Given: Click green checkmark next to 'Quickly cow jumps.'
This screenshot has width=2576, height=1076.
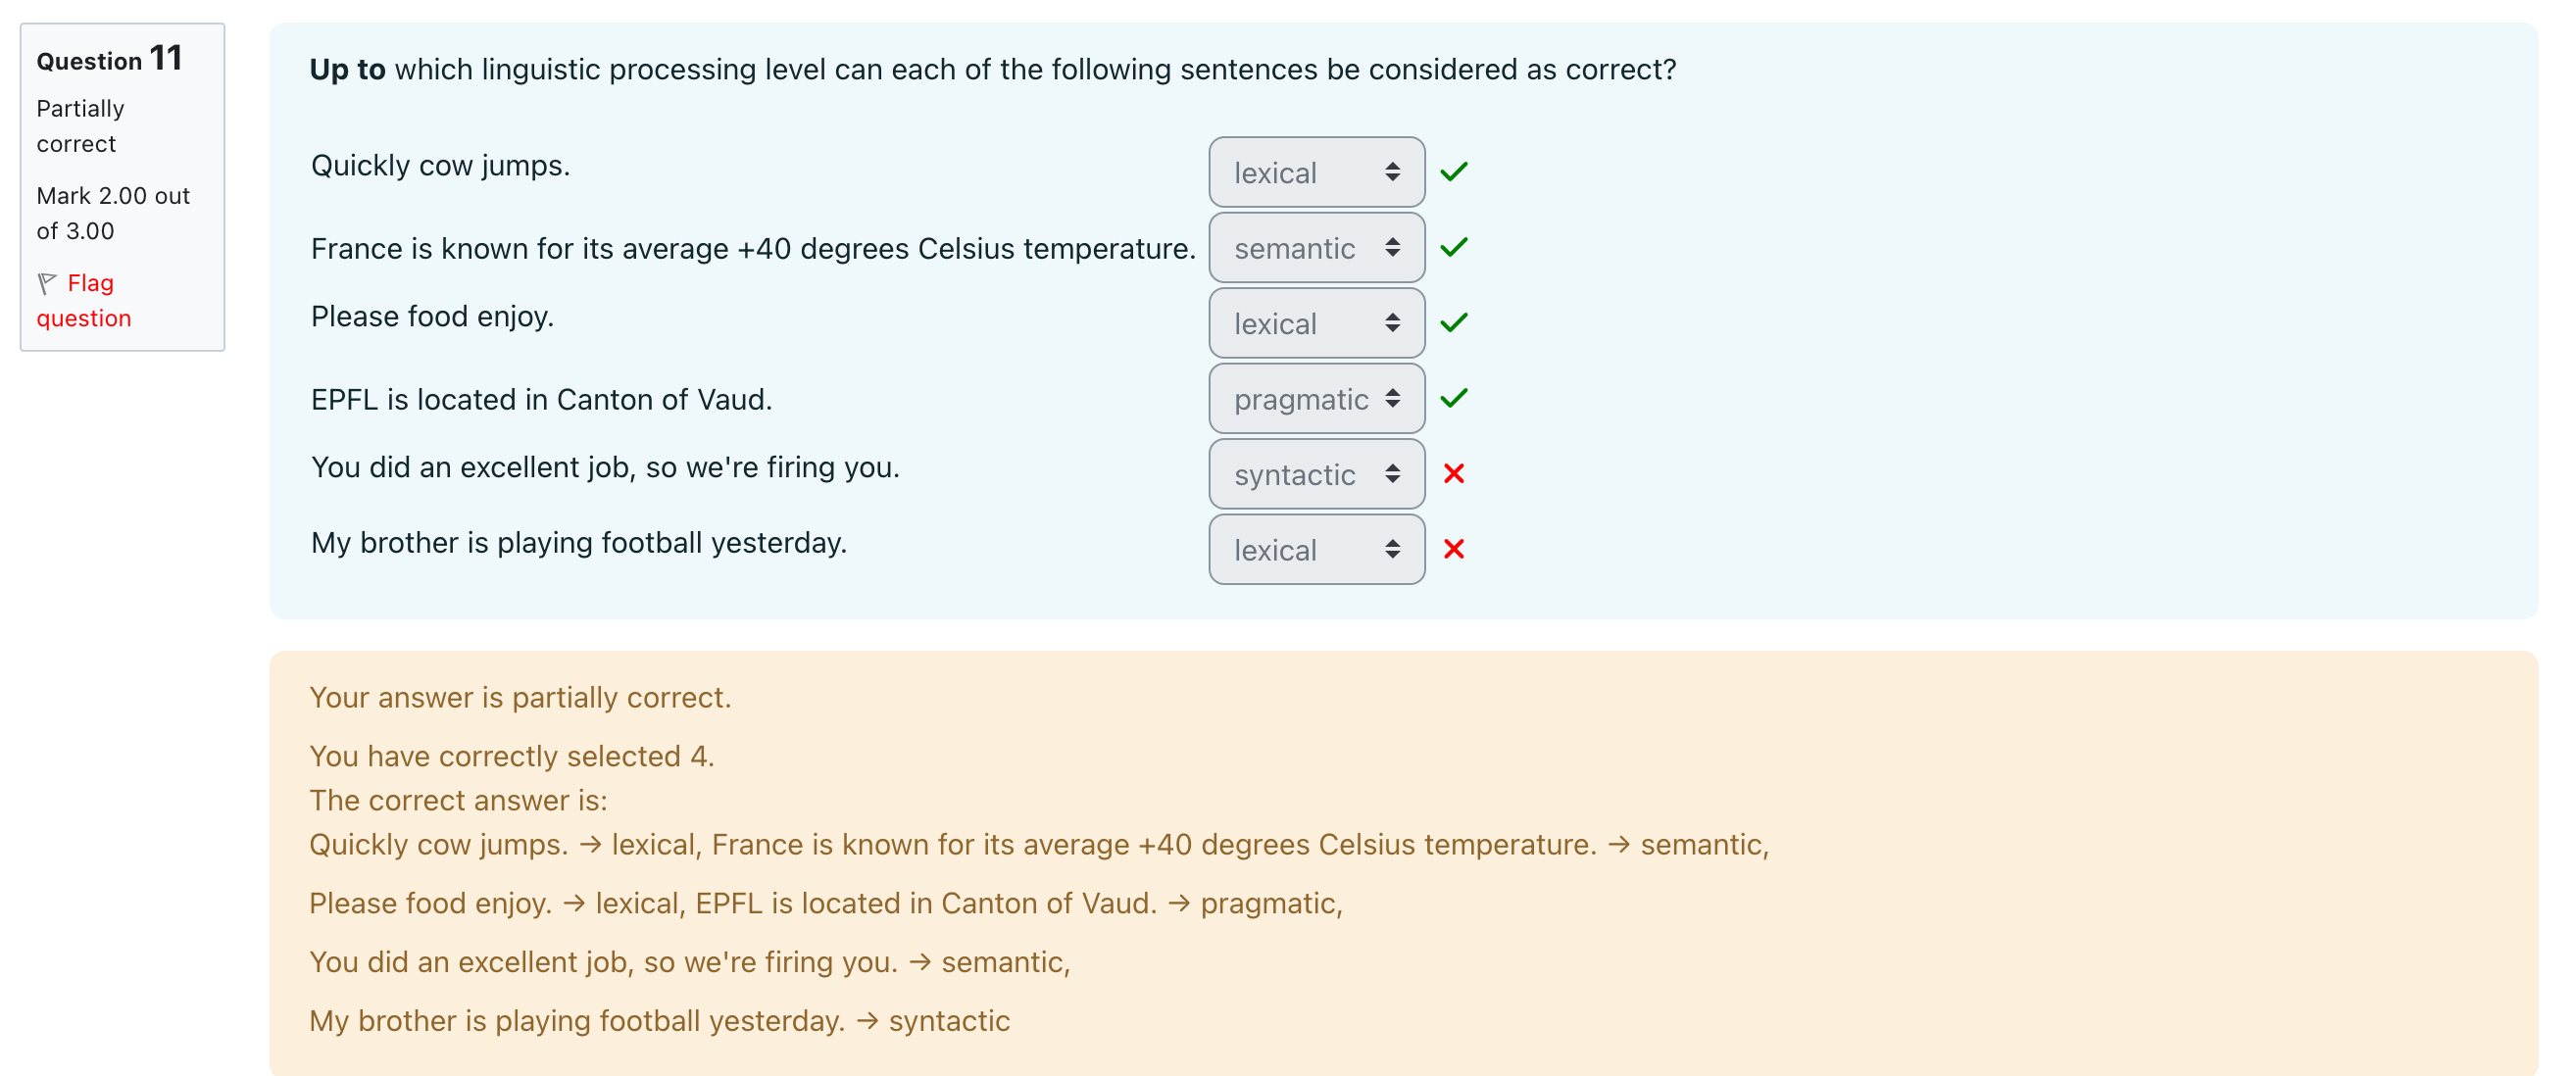Looking at the screenshot, I should tap(1453, 172).
